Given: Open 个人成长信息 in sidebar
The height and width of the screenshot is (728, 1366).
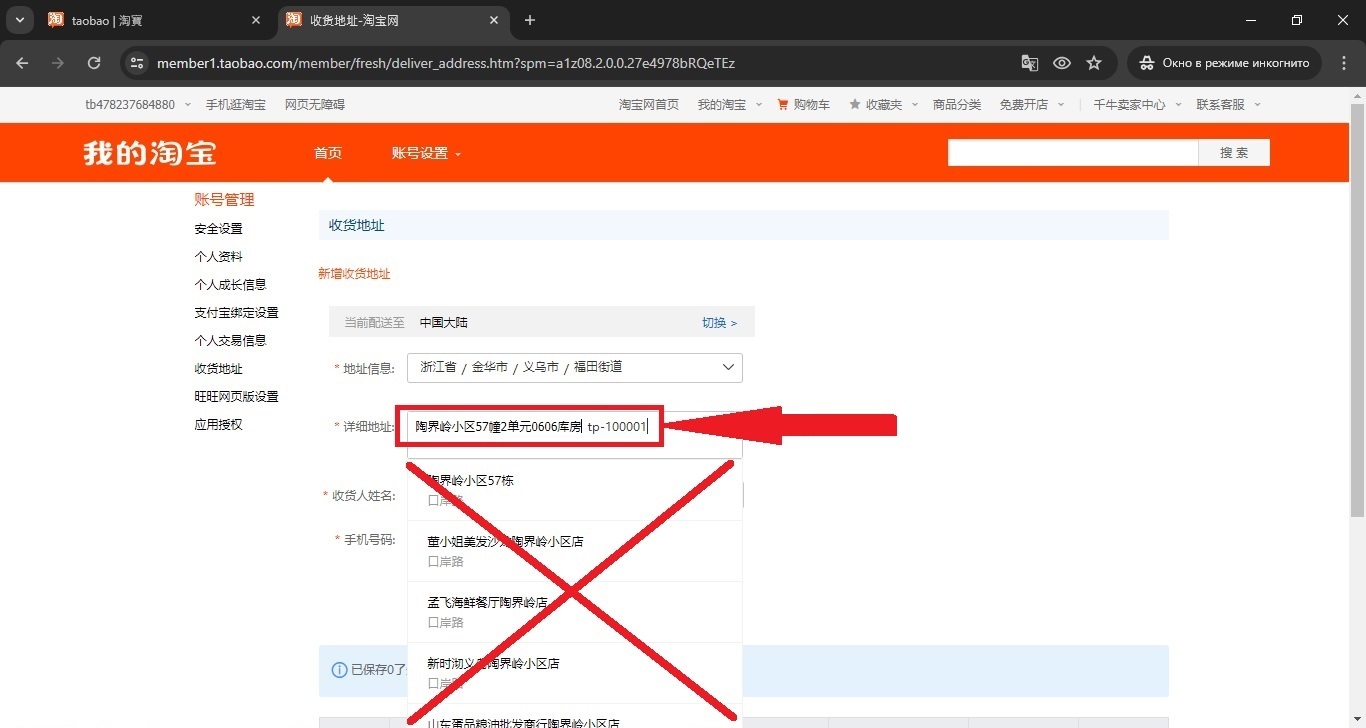Looking at the screenshot, I should coord(230,285).
